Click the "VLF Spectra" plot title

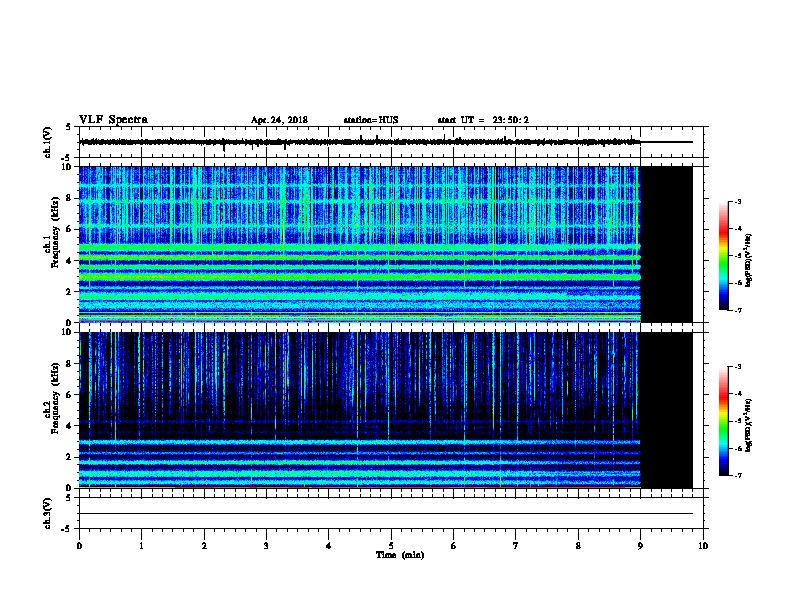coord(113,120)
